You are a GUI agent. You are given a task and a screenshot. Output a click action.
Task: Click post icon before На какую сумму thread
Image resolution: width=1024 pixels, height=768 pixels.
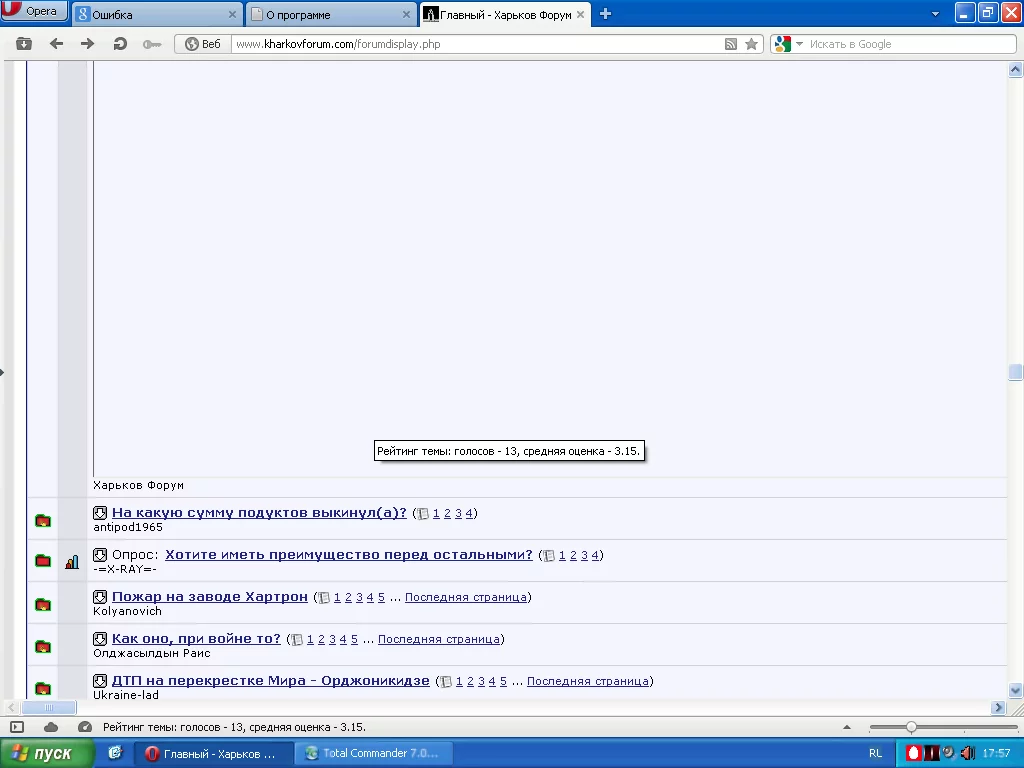[100, 513]
